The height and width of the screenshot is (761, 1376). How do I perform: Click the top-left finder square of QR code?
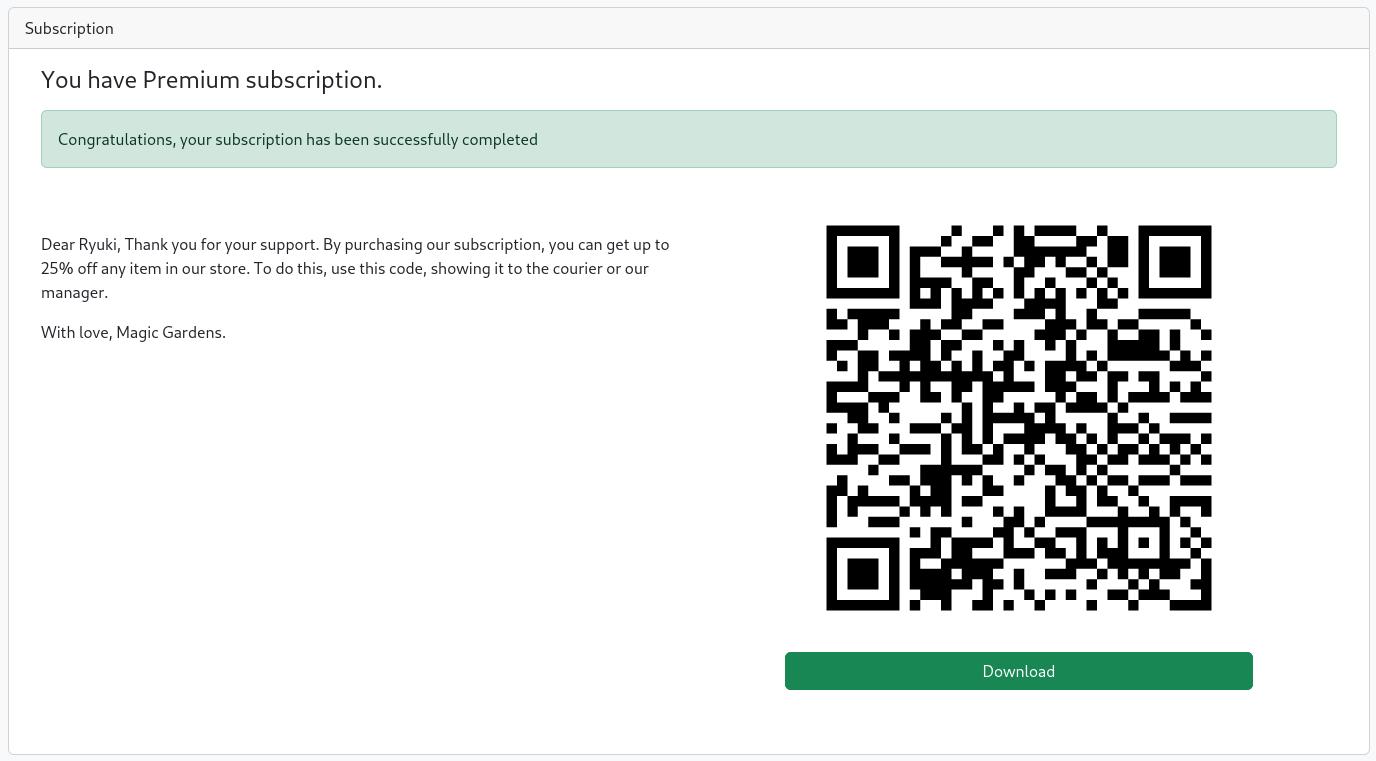pyautogui.click(x=862, y=261)
